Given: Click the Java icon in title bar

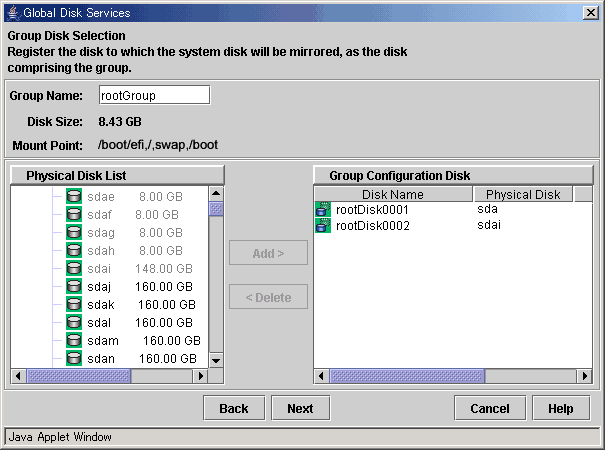Looking at the screenshot, I should click(x=14, y=13).
